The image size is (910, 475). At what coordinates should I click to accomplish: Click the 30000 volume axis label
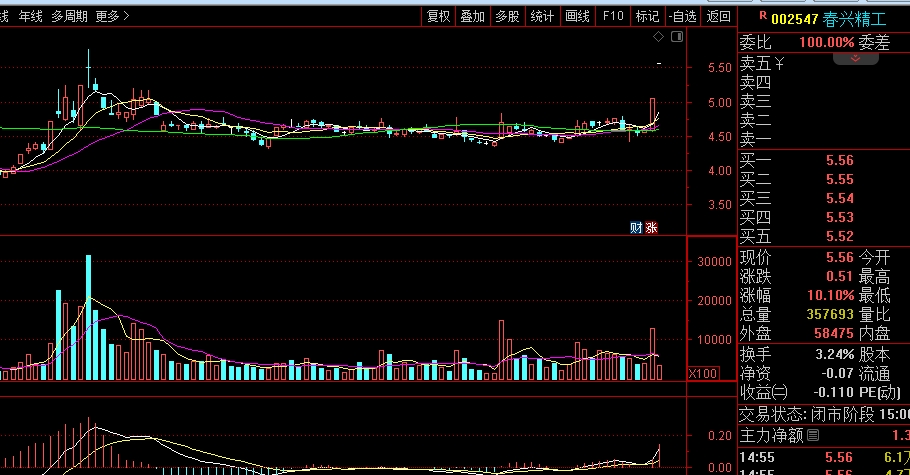(x=714, y=262)
